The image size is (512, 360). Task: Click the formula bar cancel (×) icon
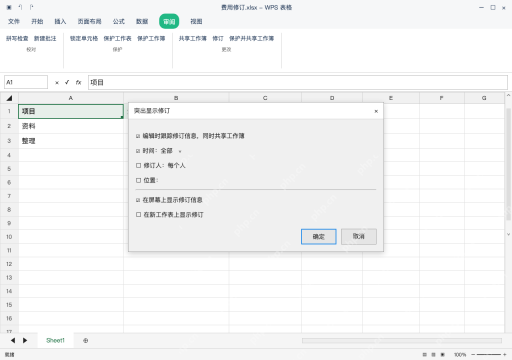tap(57, 83)
